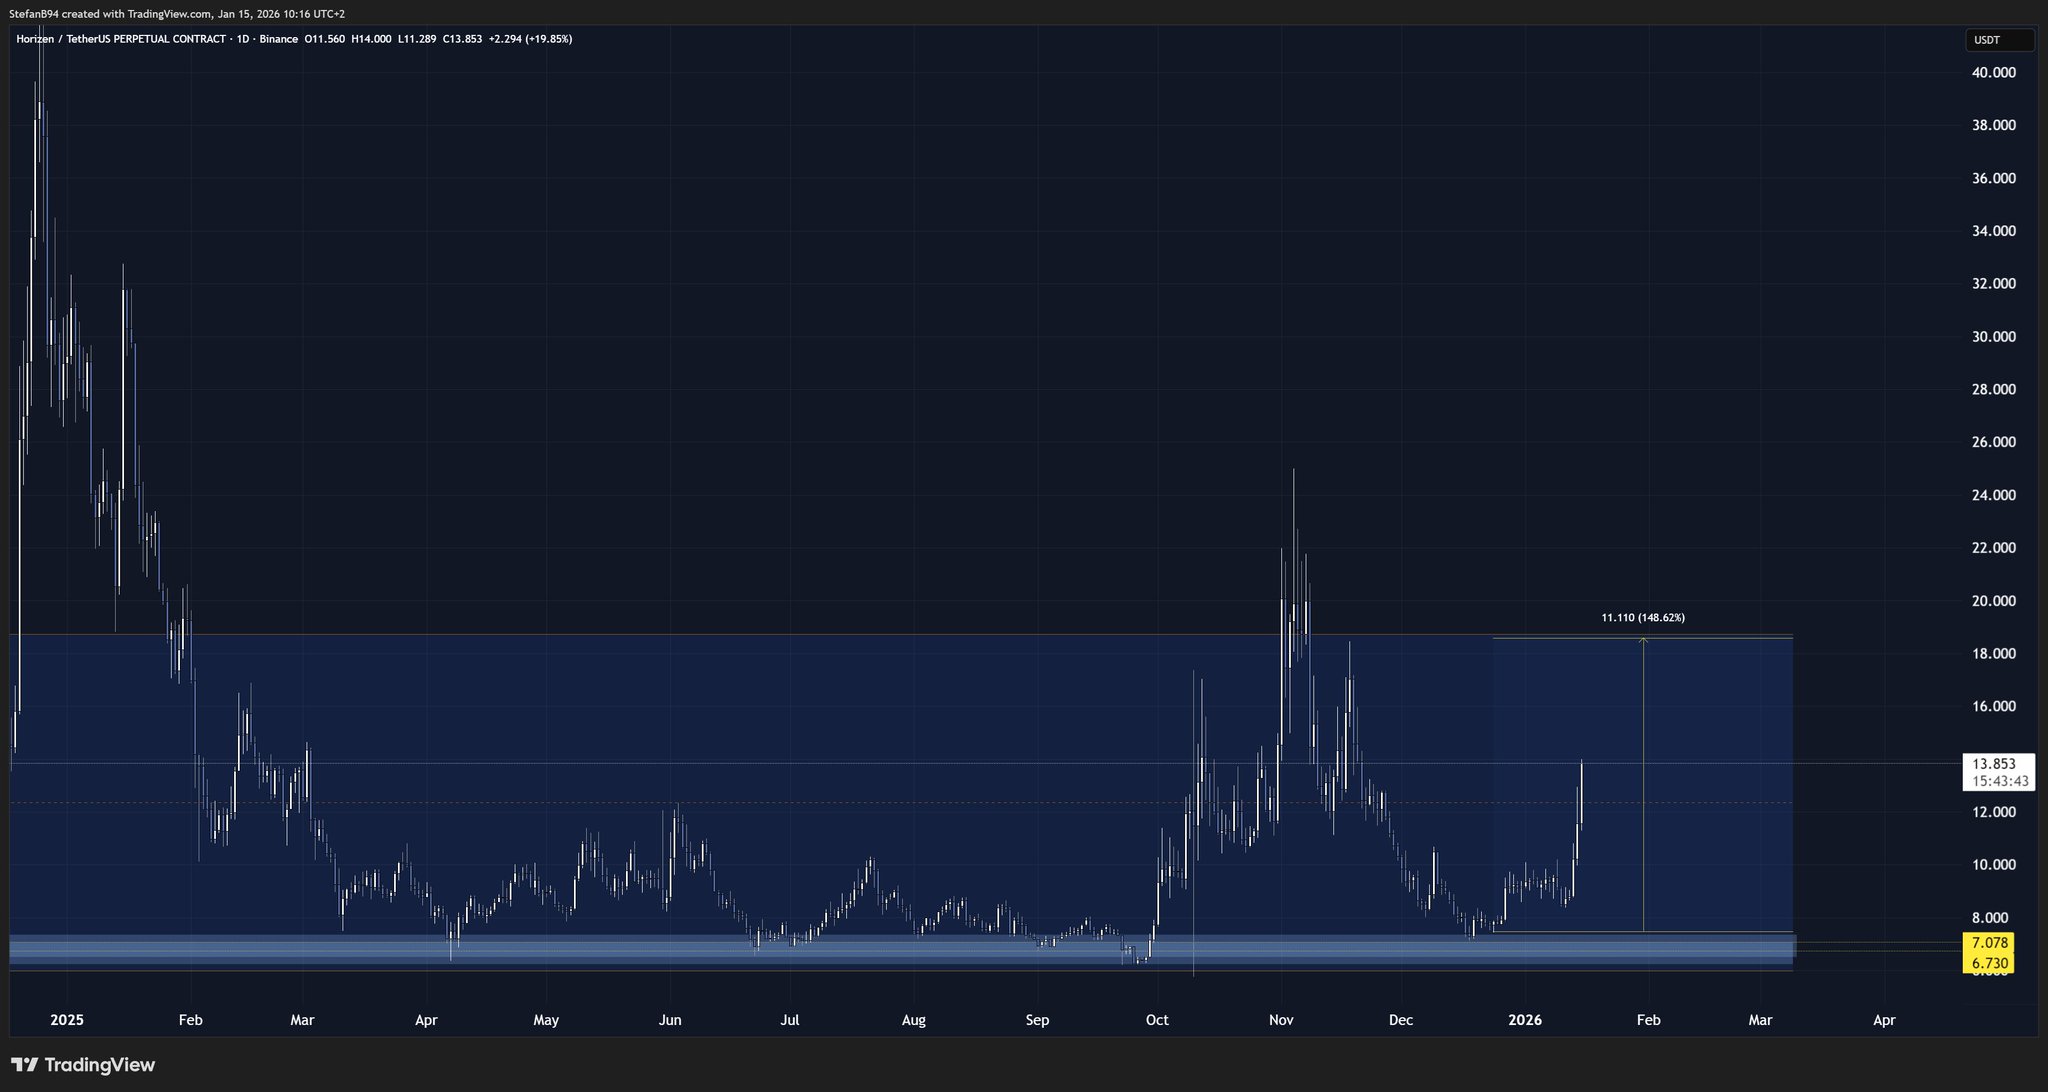The width and height of the screenshot is (2048, 1092).
Task: Click the 11.110 (148.62%) measurement label
Action: coord(1642,618)
